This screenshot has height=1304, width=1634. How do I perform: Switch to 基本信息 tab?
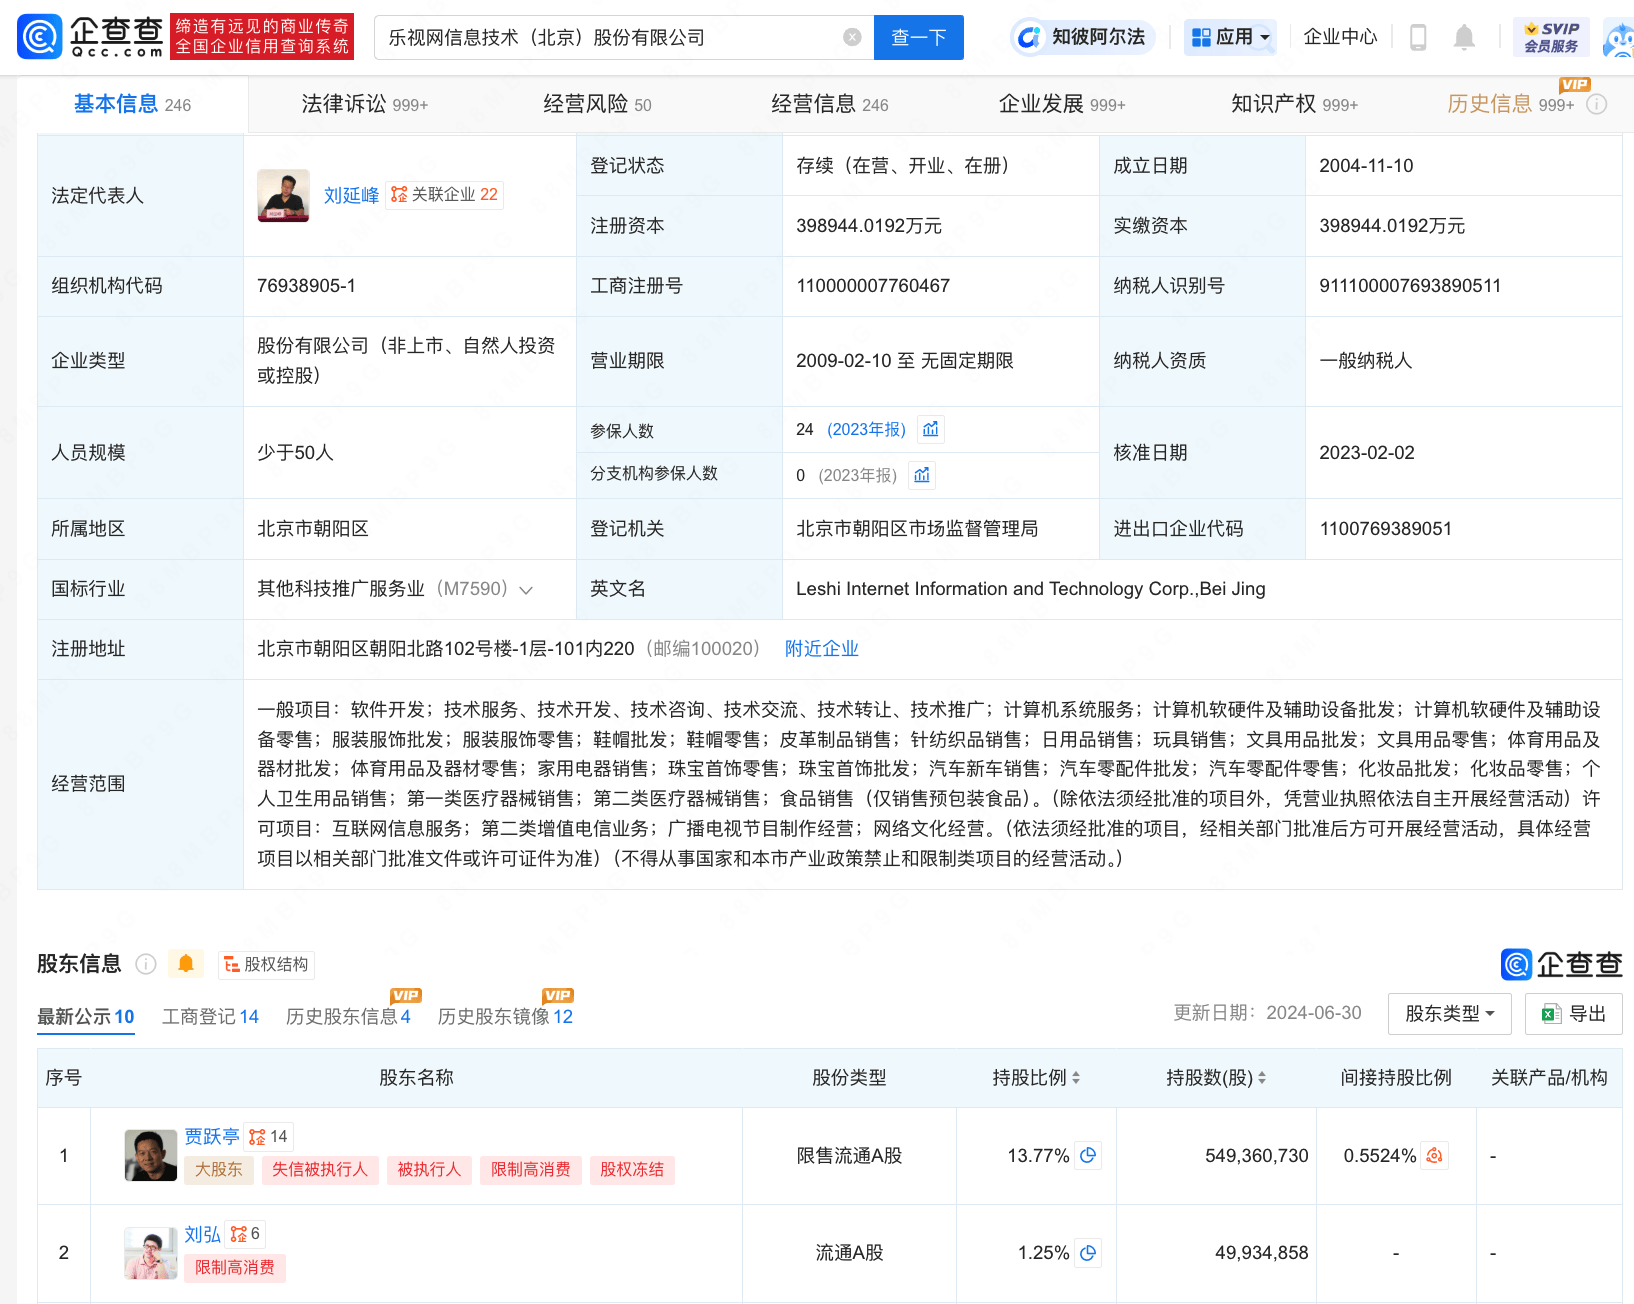[132, 104]
